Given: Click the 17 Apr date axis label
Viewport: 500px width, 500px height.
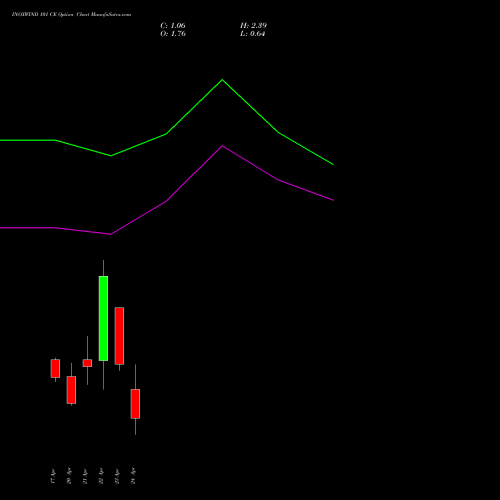Looking at the screenshot, I should [53, 476].
